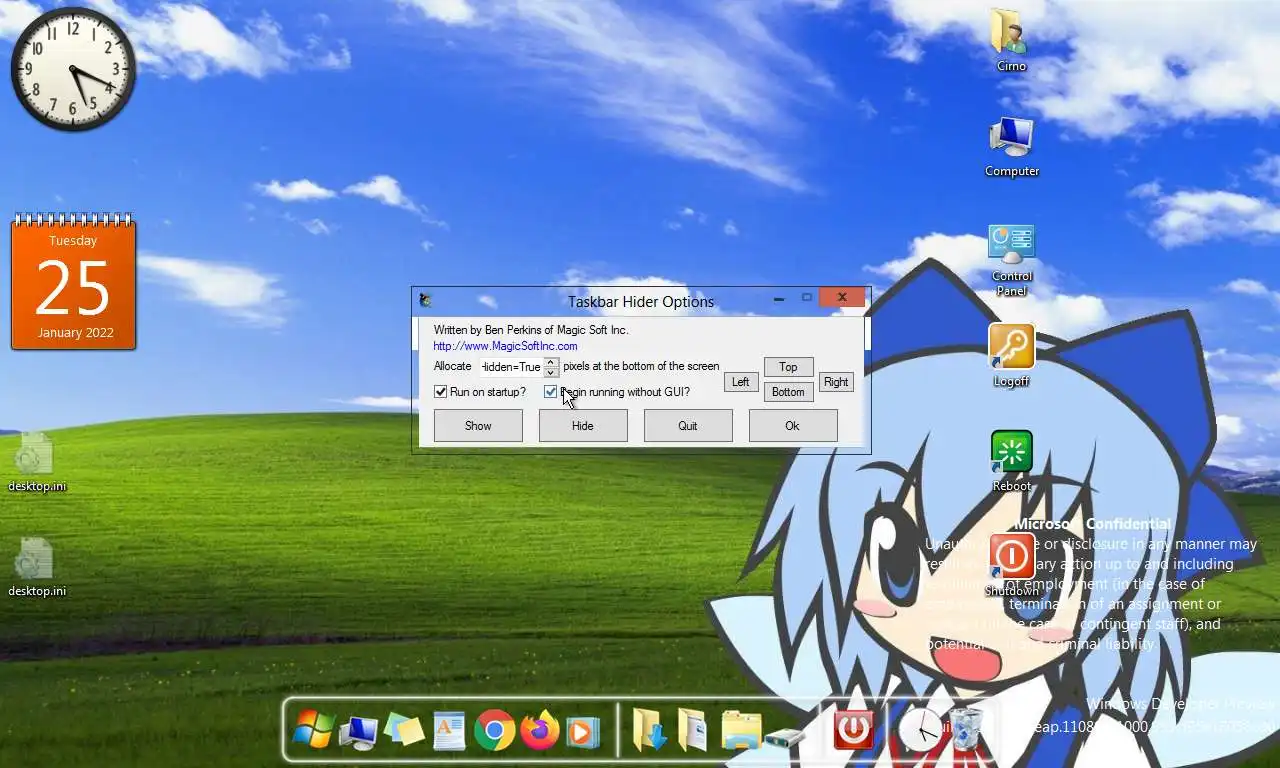Open the File Explorer icon in the dock
This screenshot has width=1280, height=768.
tap(741, 731)
